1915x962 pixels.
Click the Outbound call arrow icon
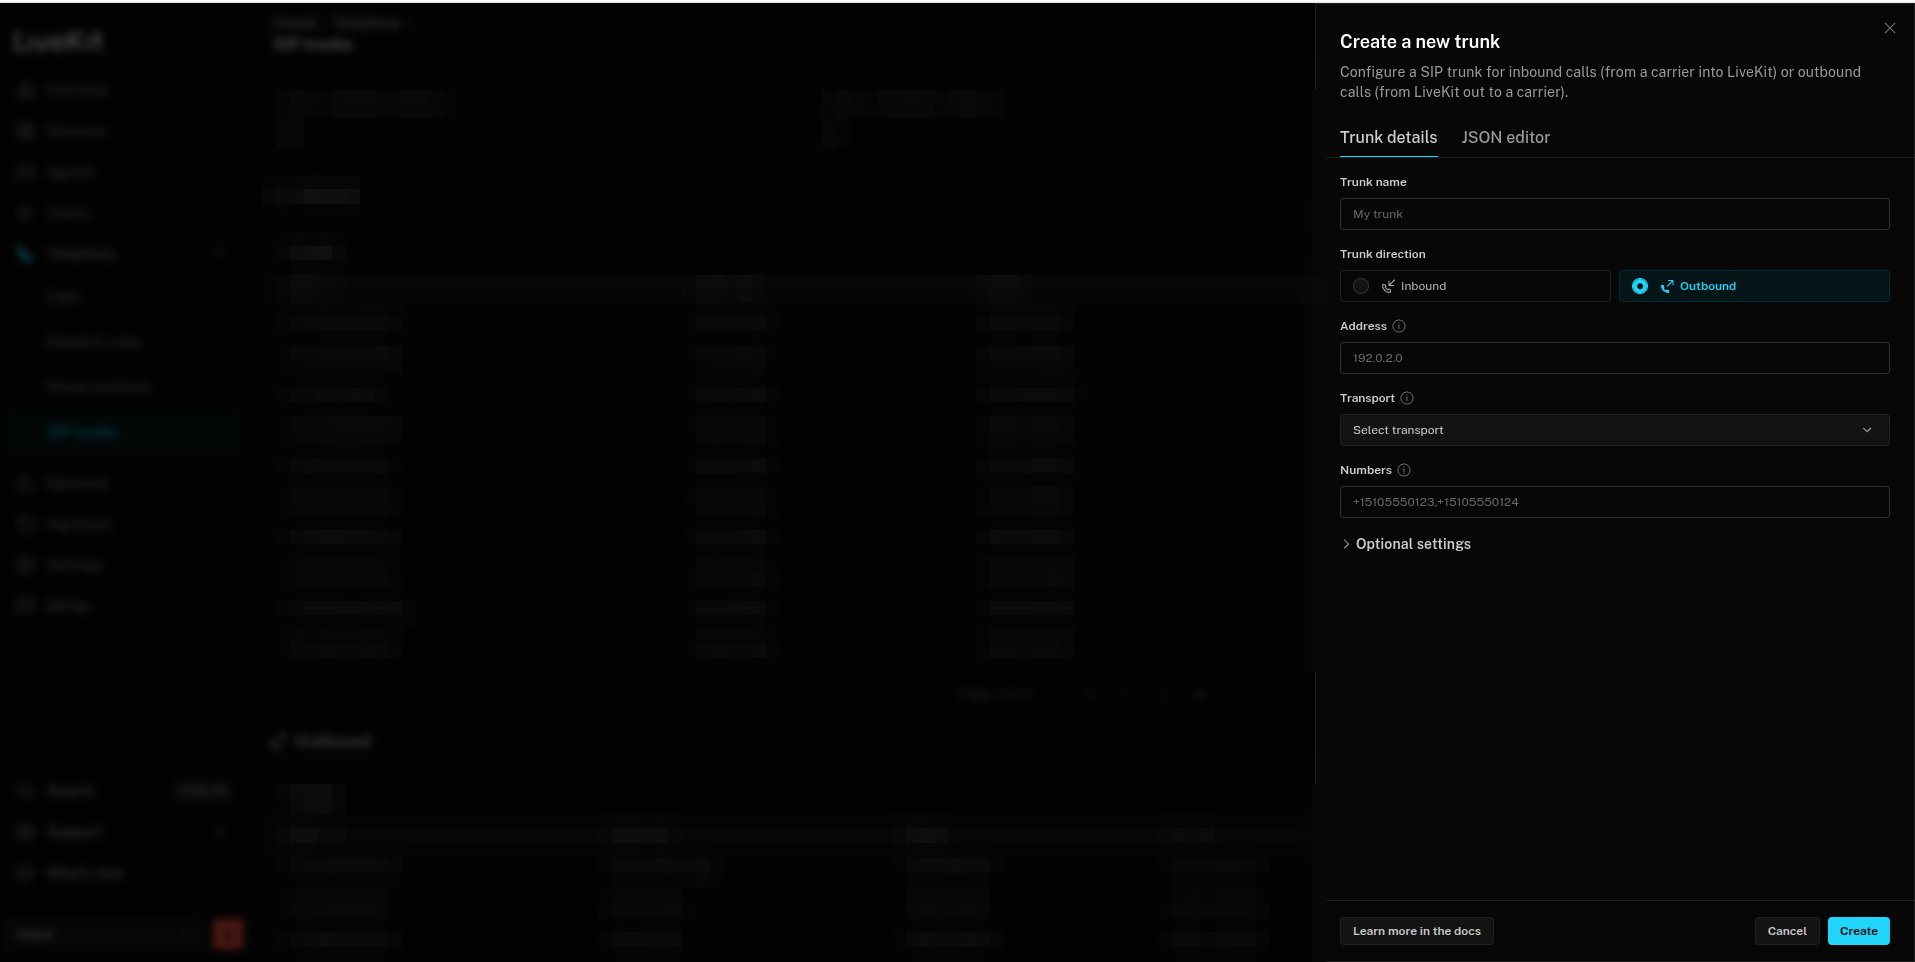coord(1667,286)
